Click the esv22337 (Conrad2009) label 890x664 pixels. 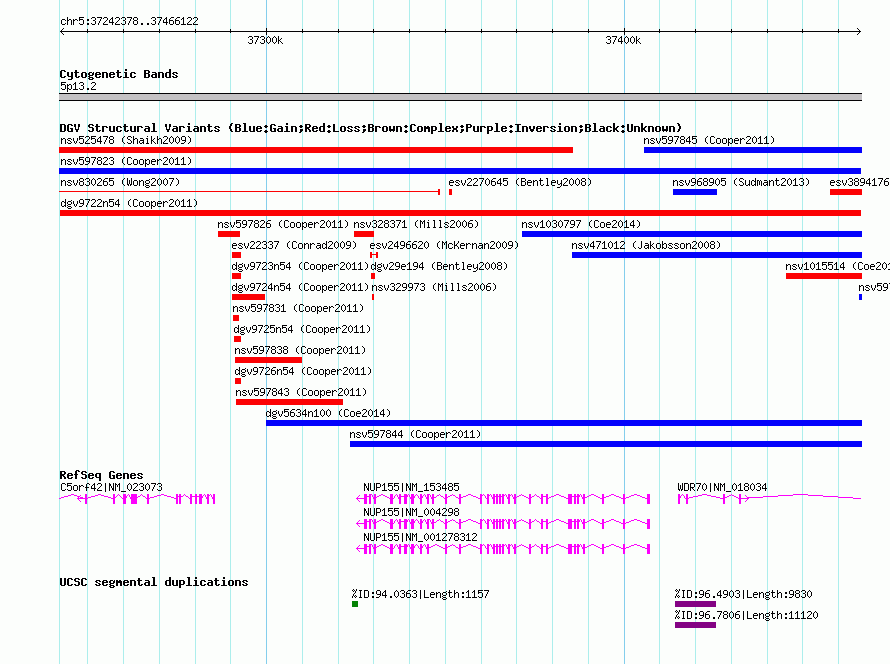[294, 245]
